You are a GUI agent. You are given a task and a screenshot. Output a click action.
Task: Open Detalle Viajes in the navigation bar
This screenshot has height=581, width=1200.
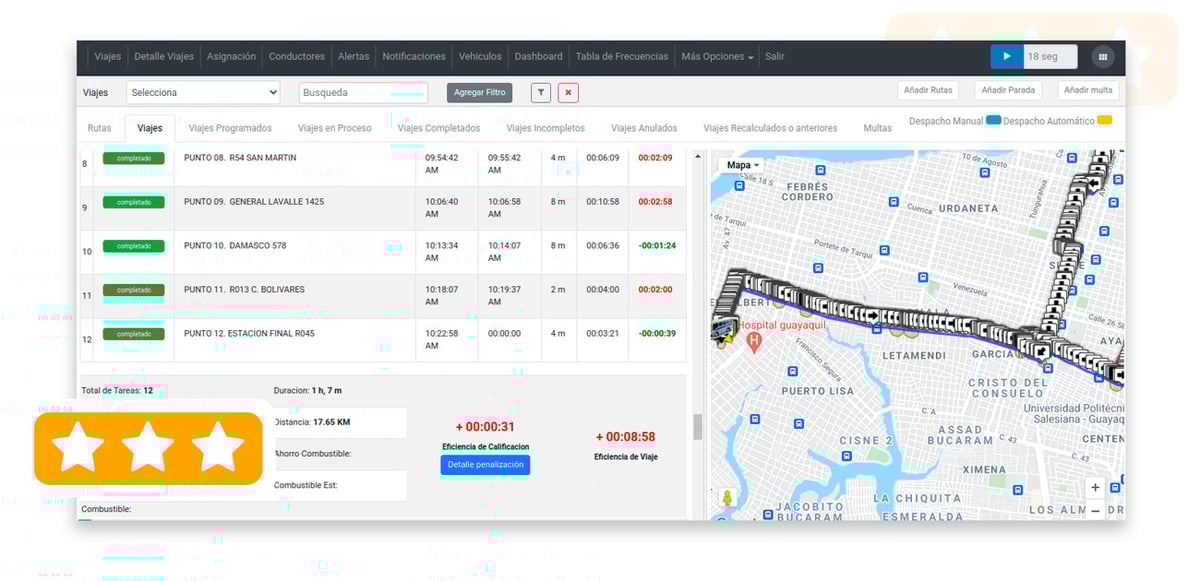164,57
